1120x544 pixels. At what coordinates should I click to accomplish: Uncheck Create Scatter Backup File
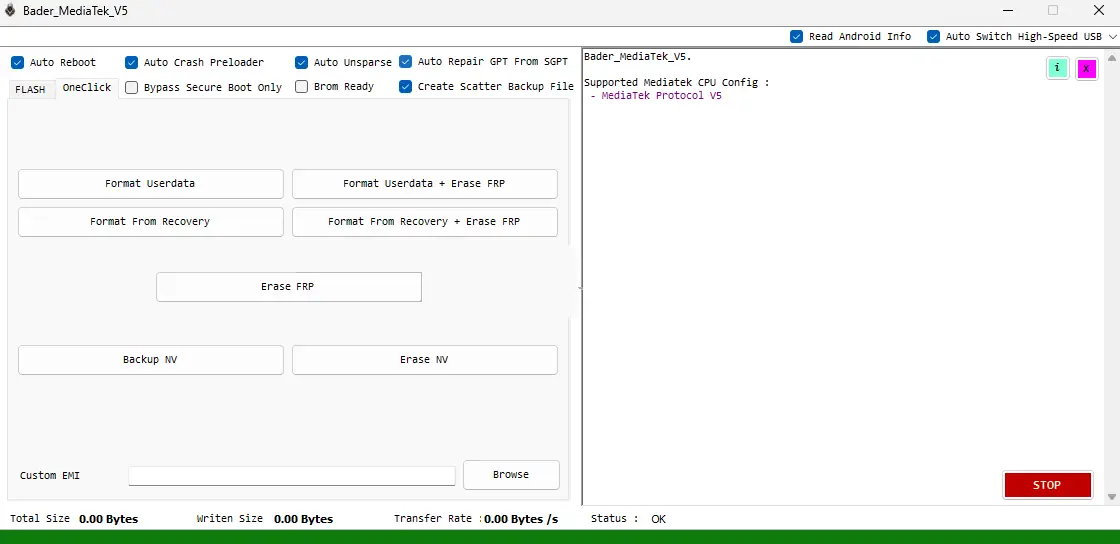point(405,87)
